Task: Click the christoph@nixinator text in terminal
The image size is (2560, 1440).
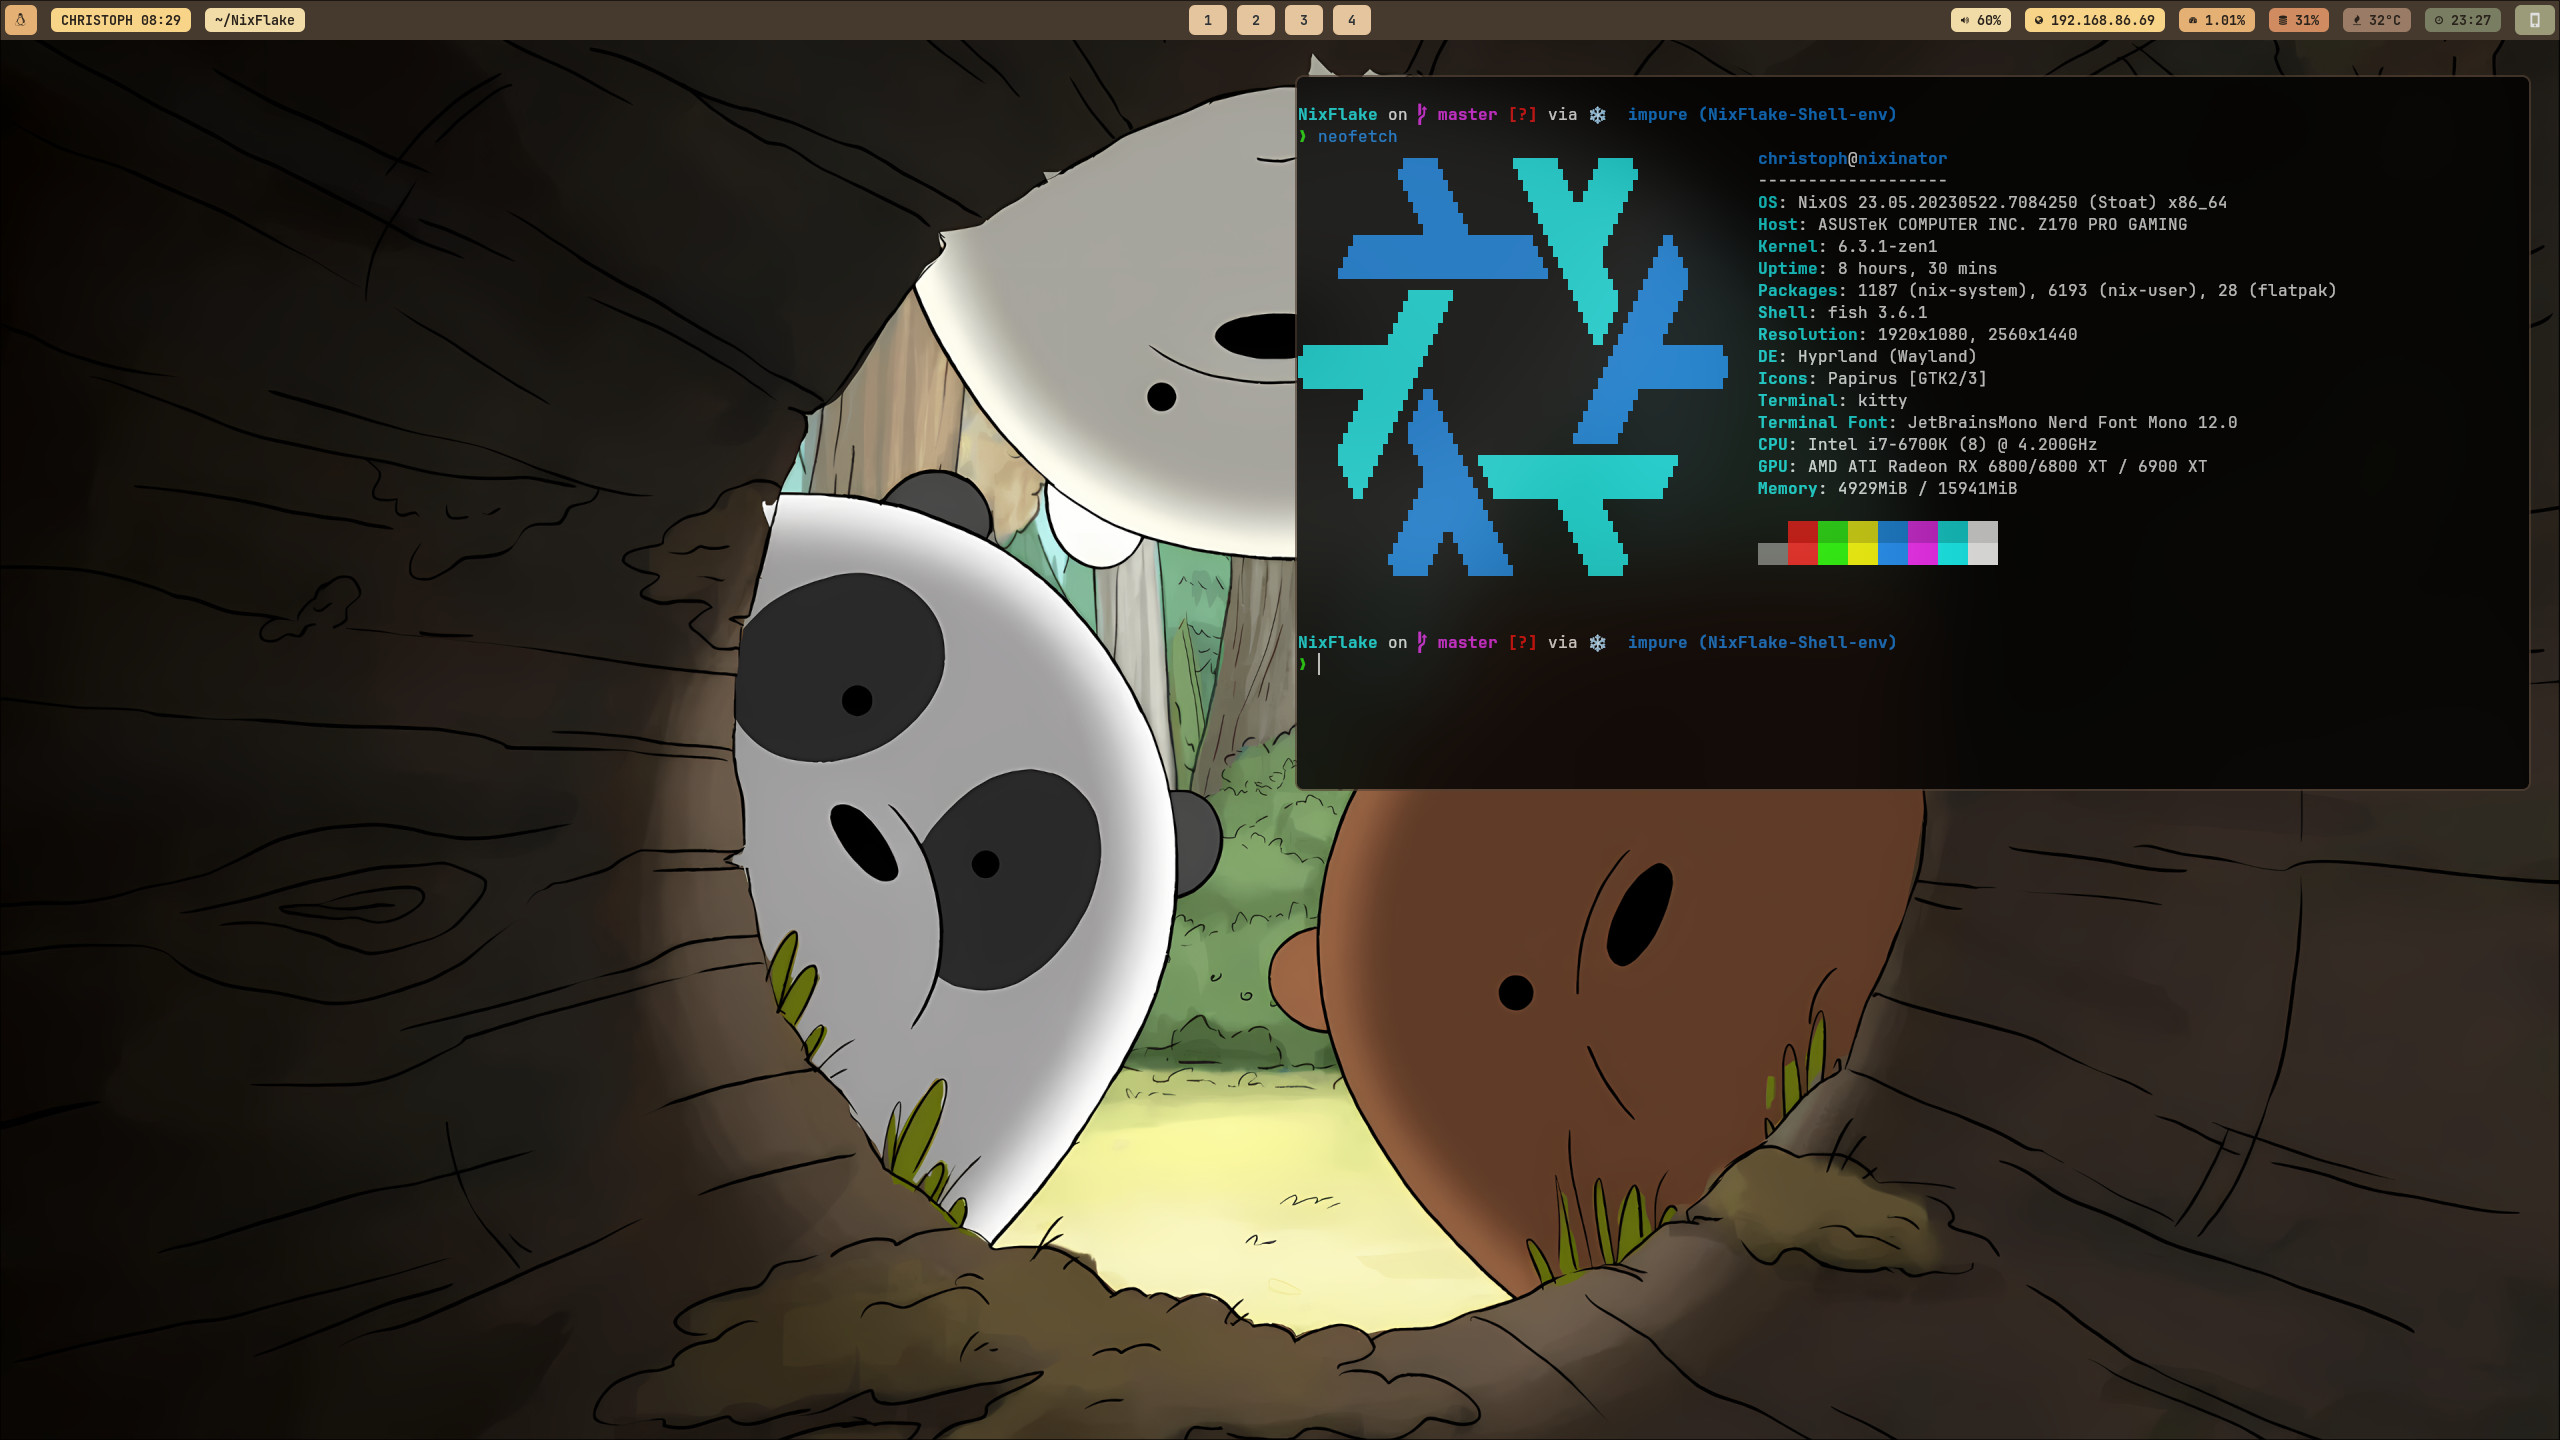Action: 1852,158
